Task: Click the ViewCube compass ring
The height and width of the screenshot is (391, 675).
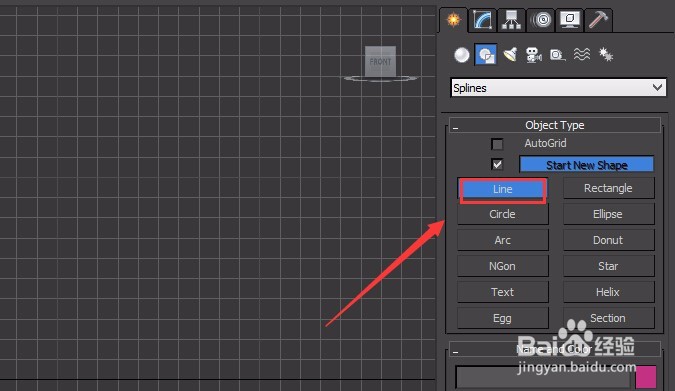Action: tap(381, 78)
